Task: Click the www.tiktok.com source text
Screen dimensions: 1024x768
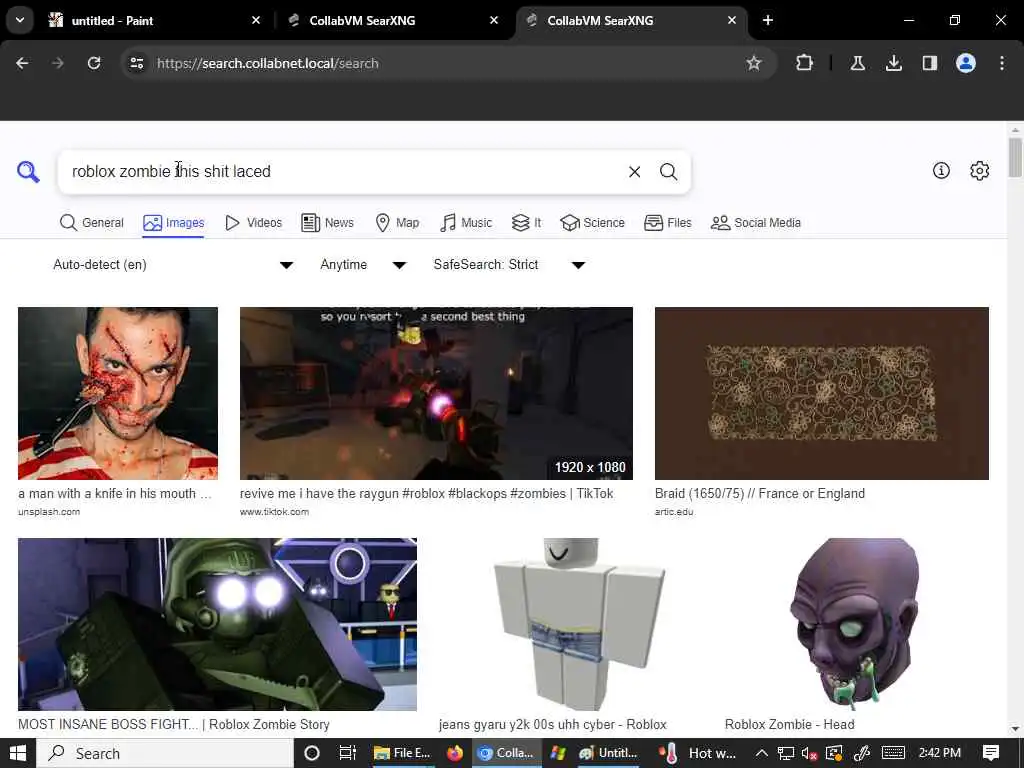Action: [274, 512]
